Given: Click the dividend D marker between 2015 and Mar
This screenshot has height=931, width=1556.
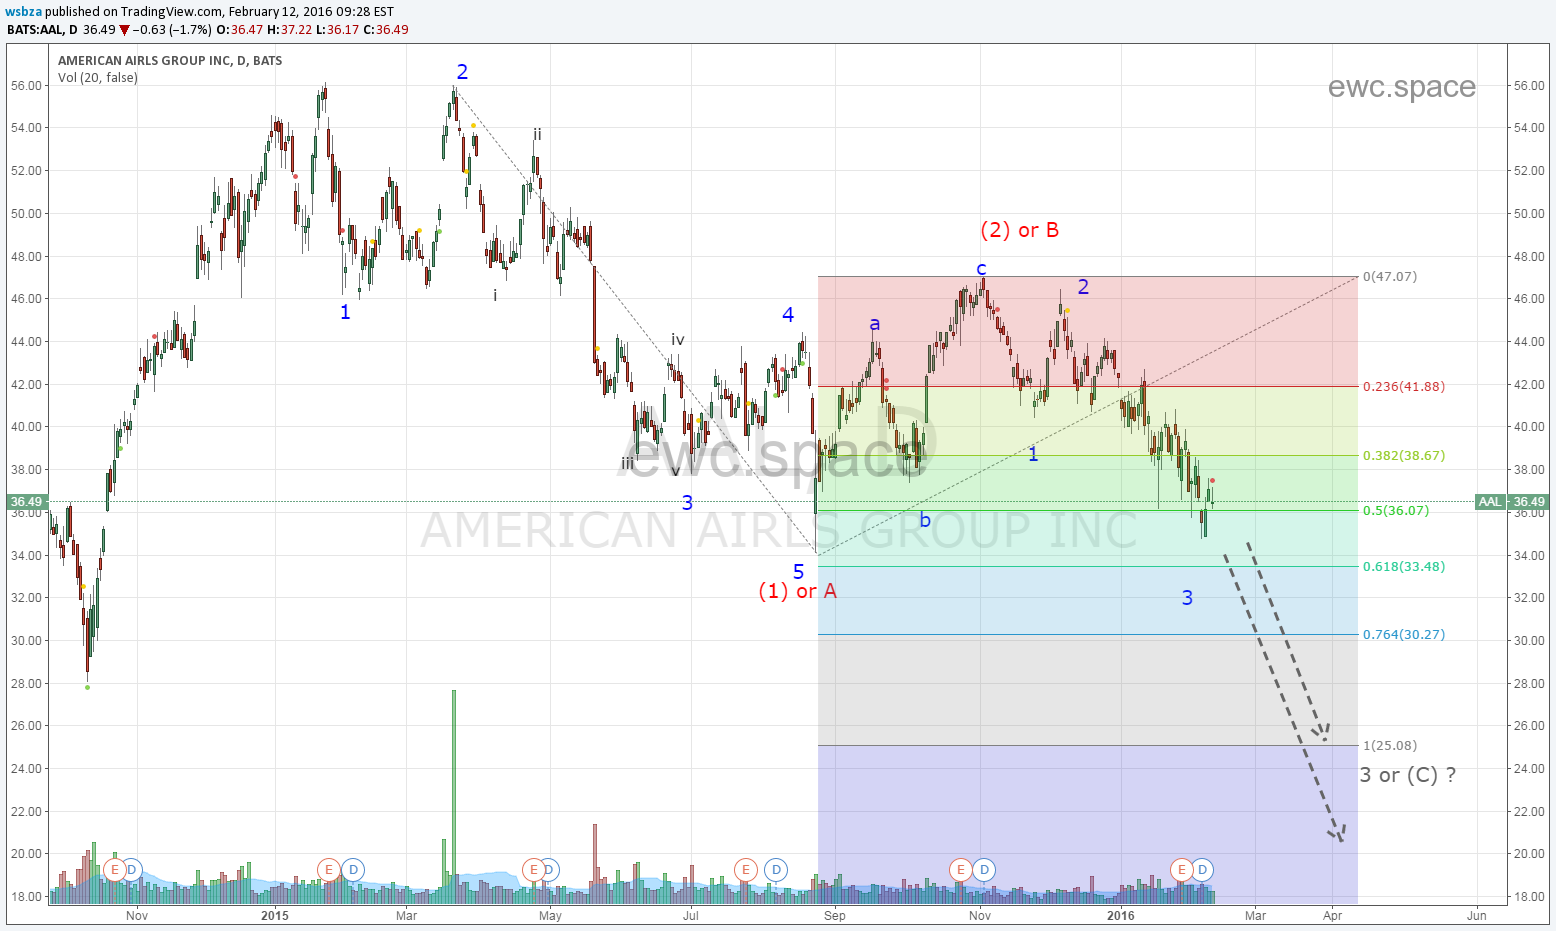Looking at the screenshot, I should [352, 870].
